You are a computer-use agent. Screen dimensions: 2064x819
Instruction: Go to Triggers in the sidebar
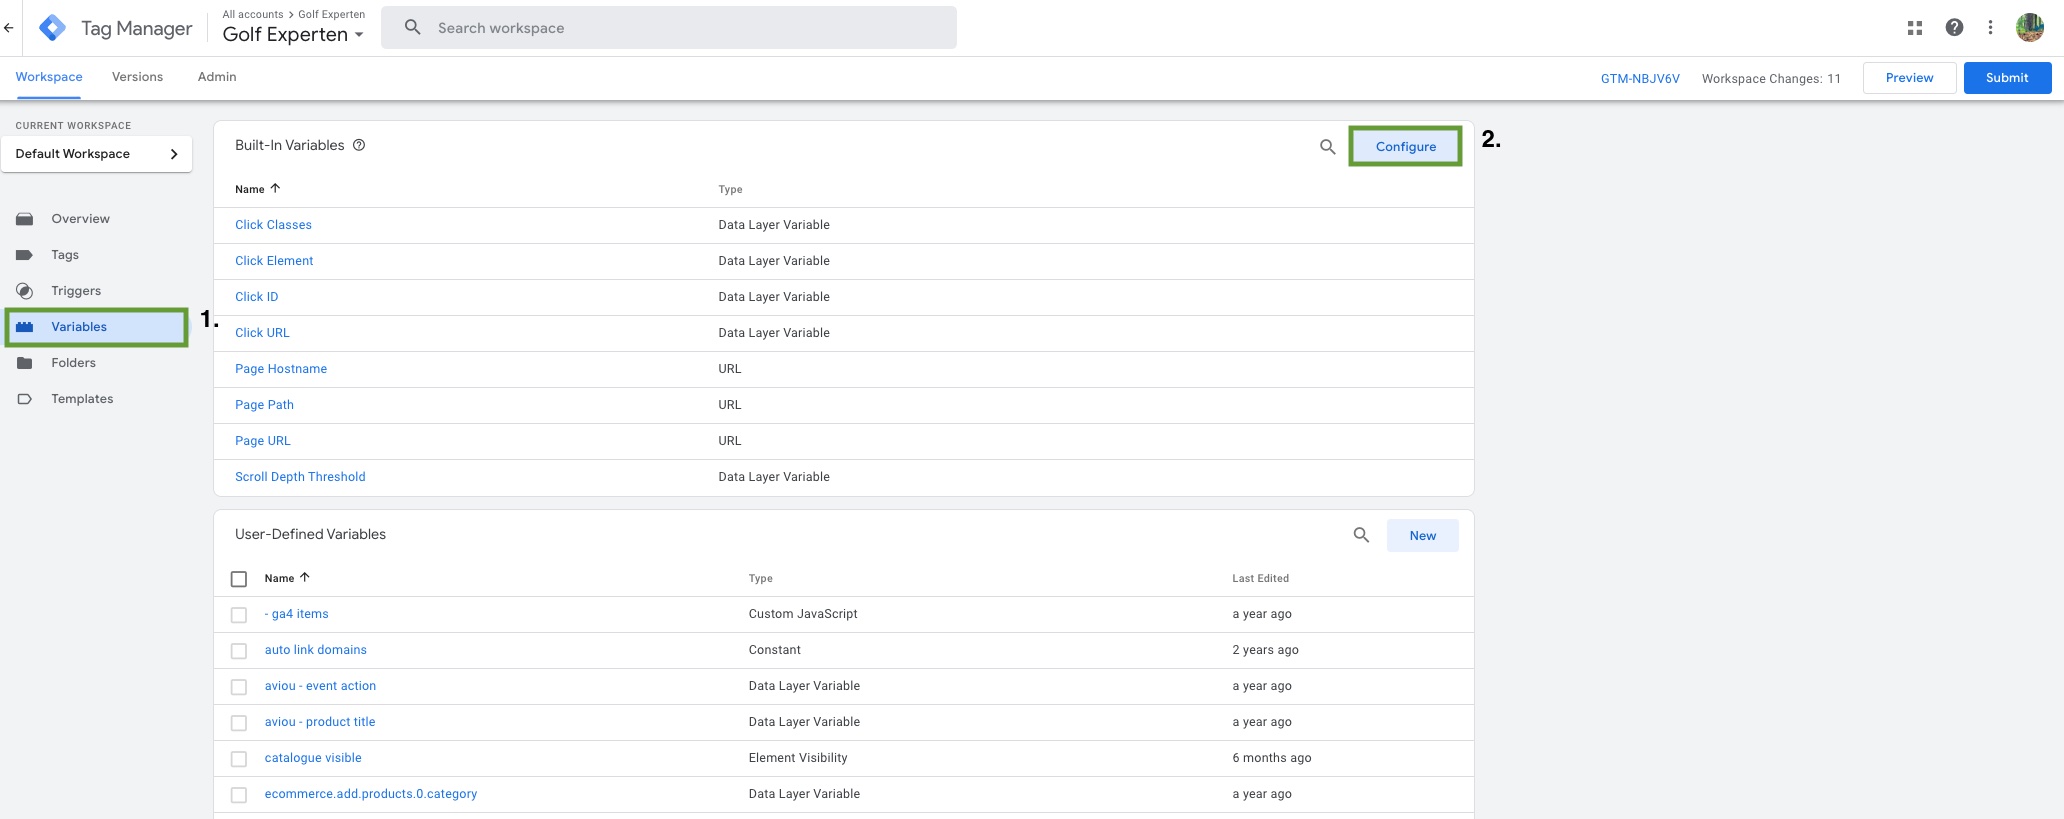point(76,291)
